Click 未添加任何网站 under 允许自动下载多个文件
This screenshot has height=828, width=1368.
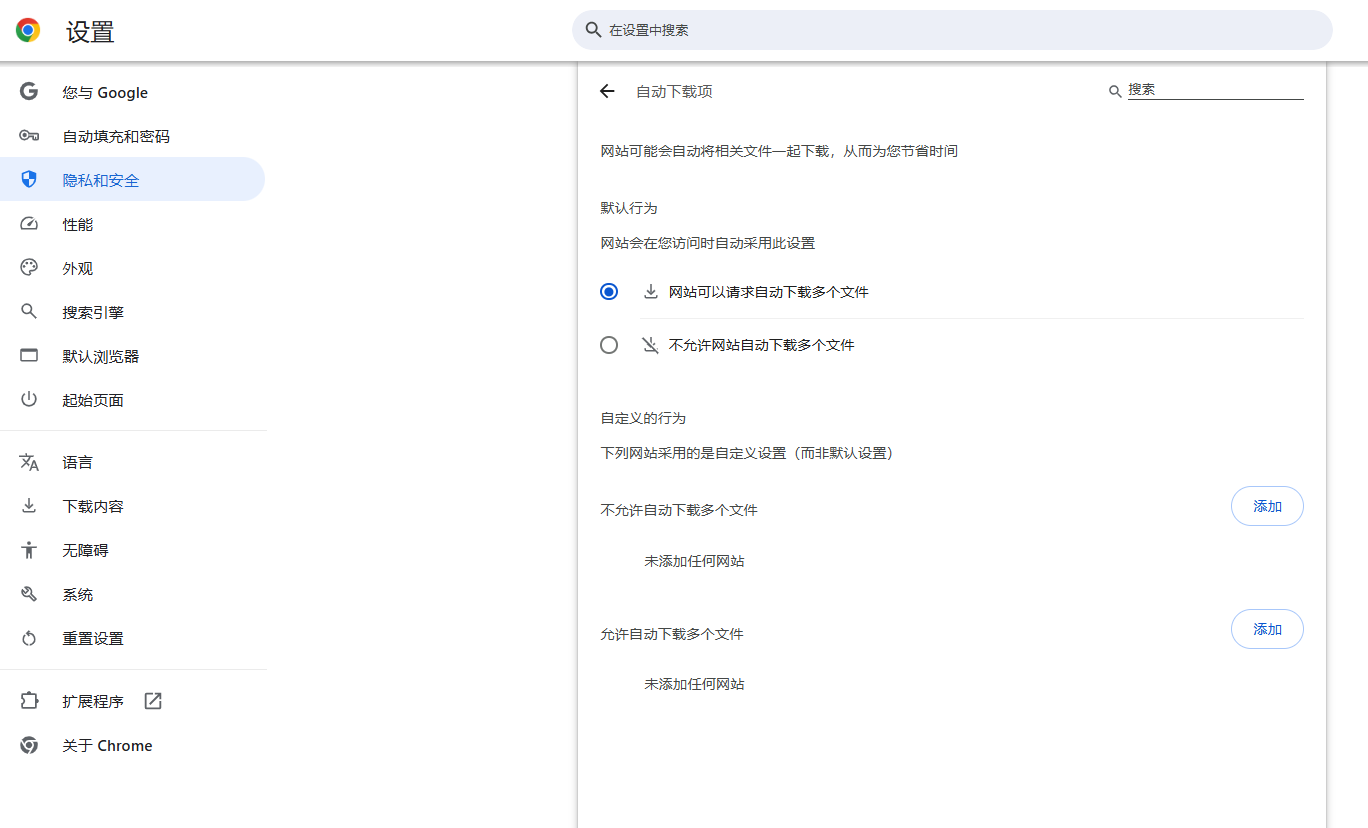coord(694,684)
